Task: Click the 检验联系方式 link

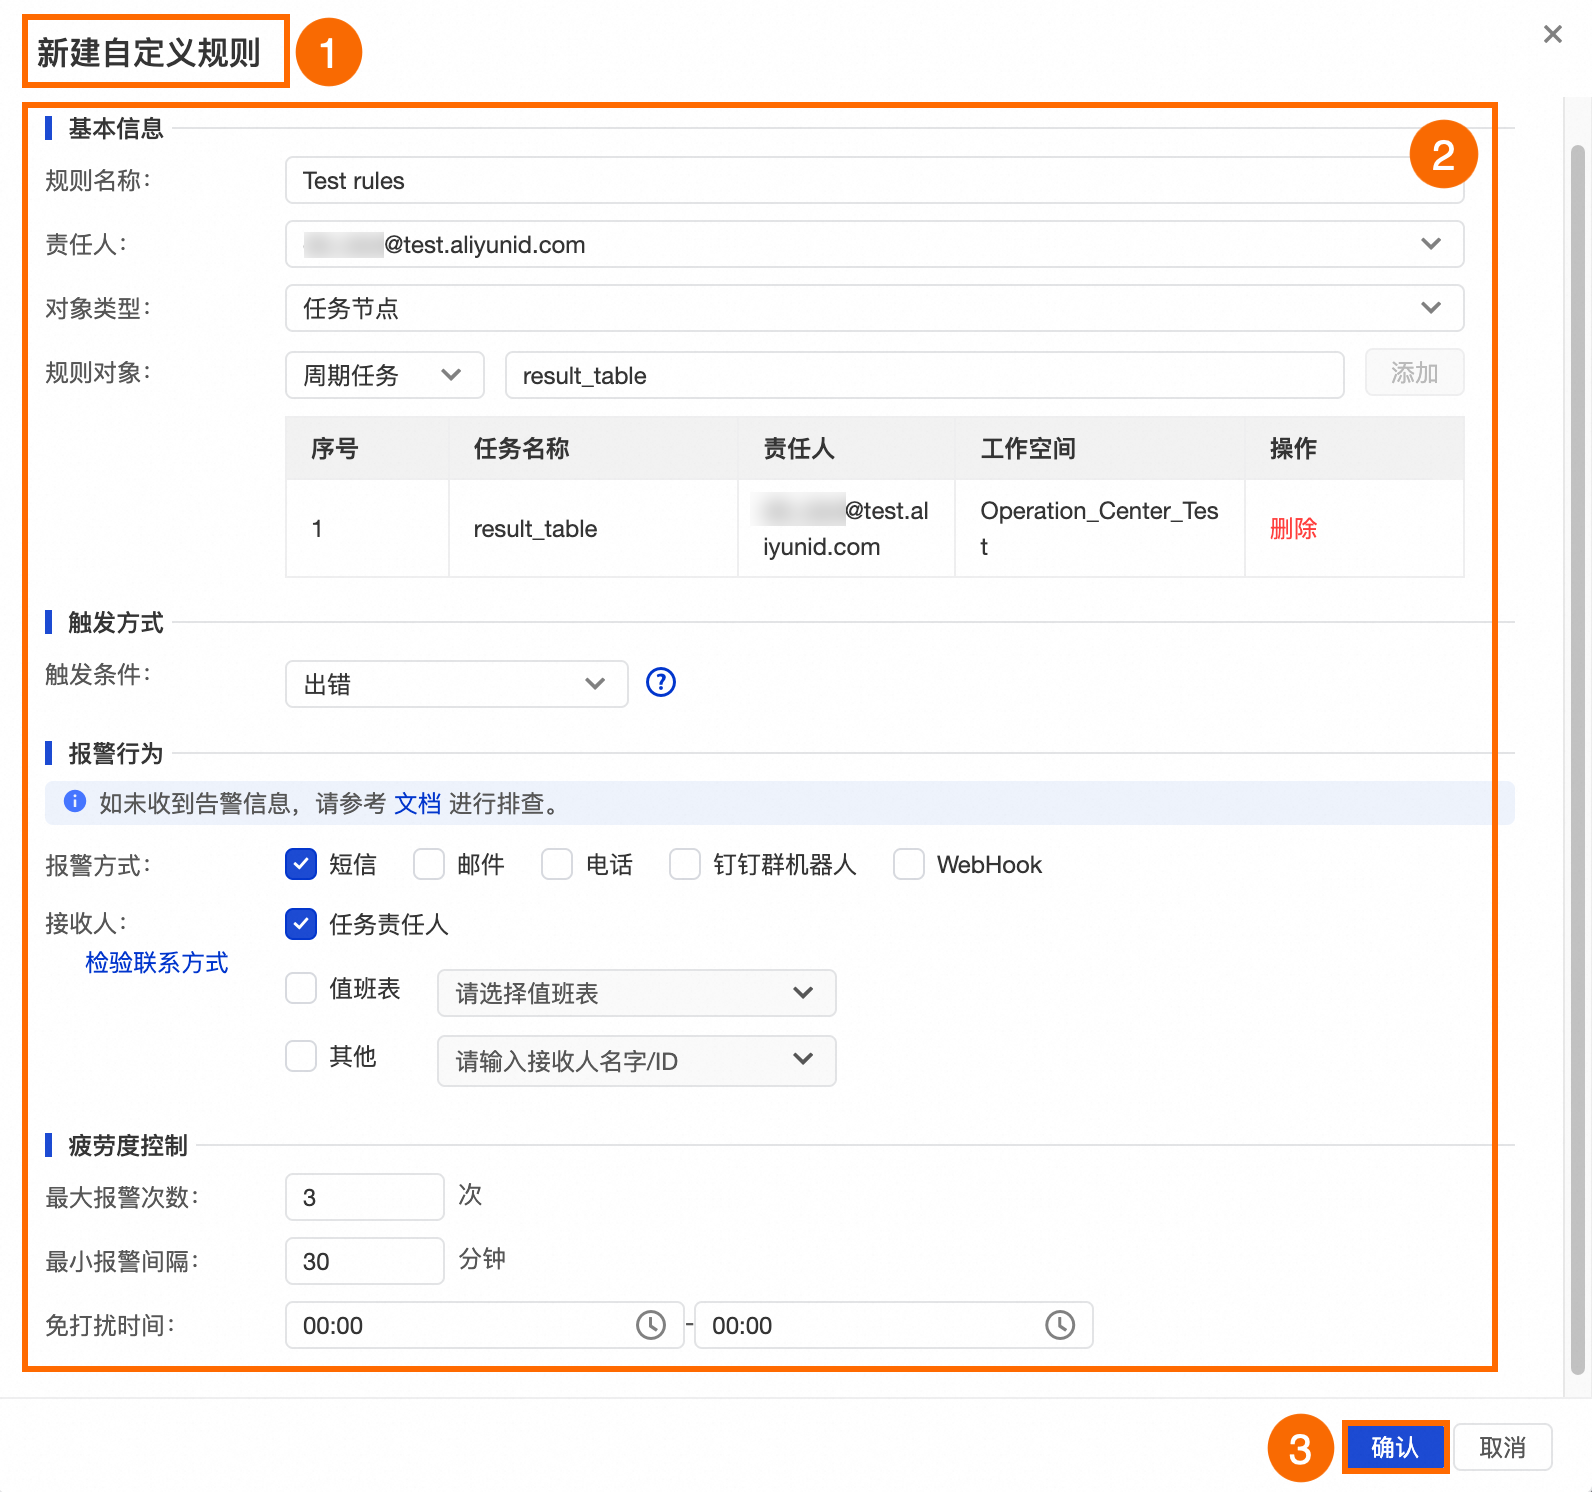Action: click(157, 962)
